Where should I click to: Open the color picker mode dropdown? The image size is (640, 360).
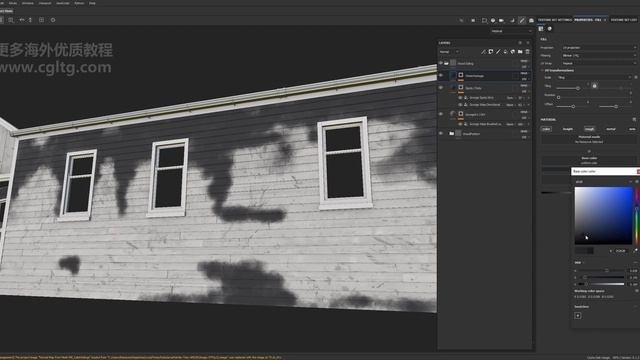(603, 182)
